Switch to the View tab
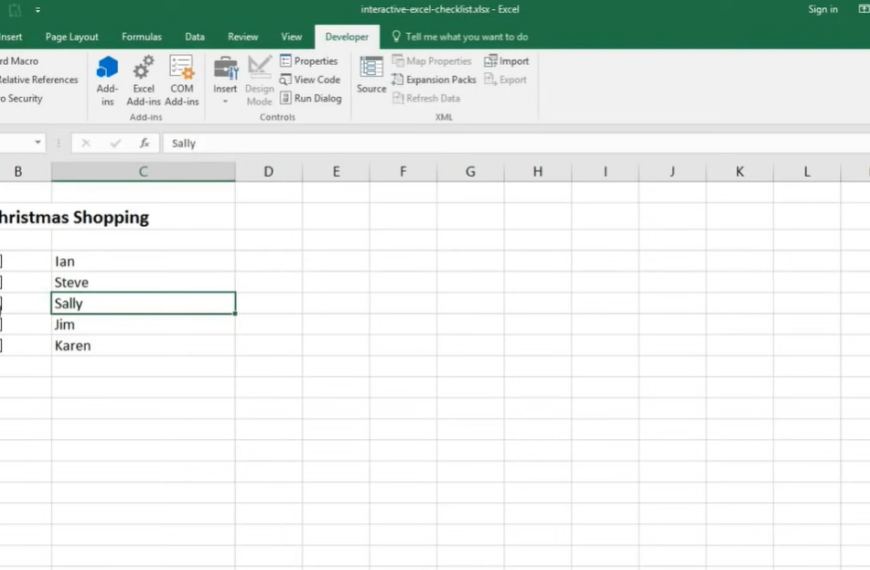 coord(291,37)
